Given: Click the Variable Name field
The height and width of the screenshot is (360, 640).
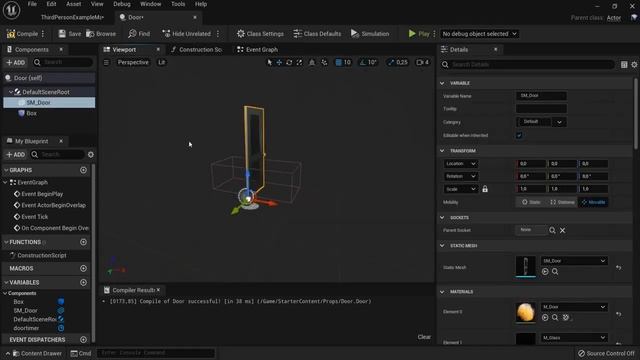Looking at the screenshot, I should (541, 96).
